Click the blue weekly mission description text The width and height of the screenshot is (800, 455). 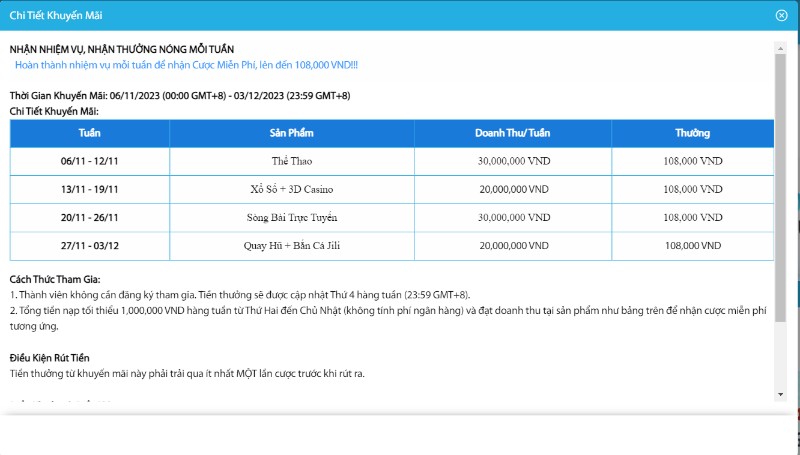coord(186,65)
